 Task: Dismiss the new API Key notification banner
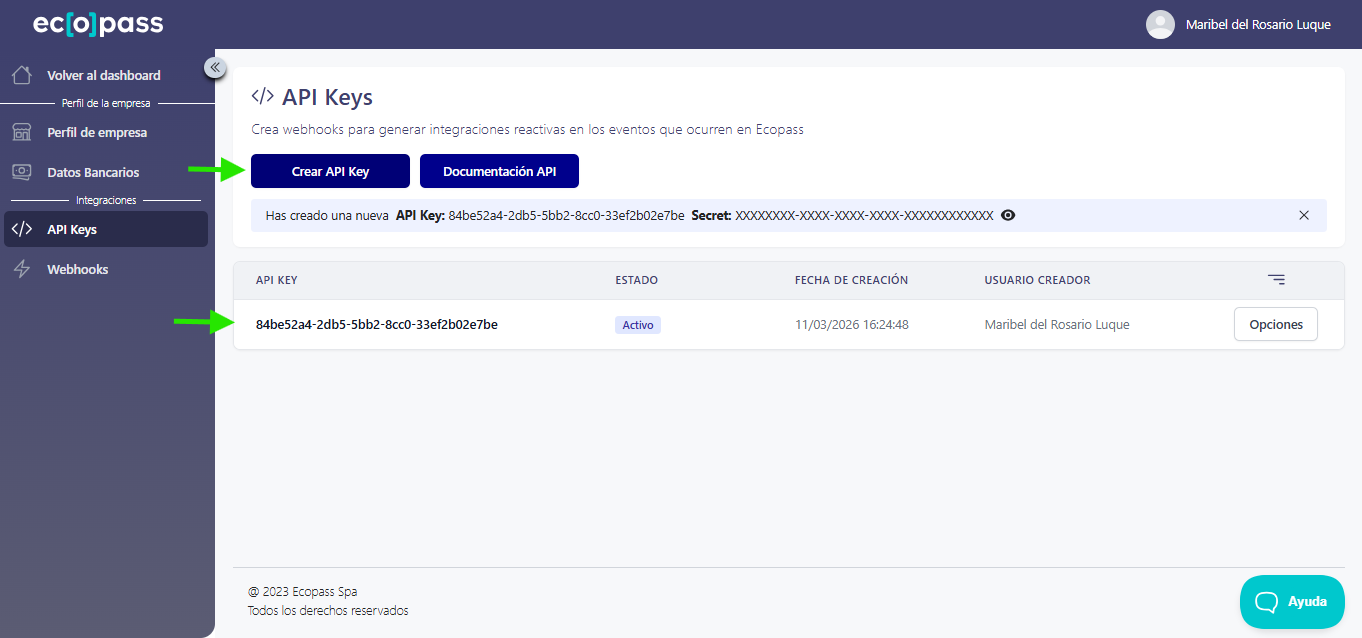point(1304,214)
